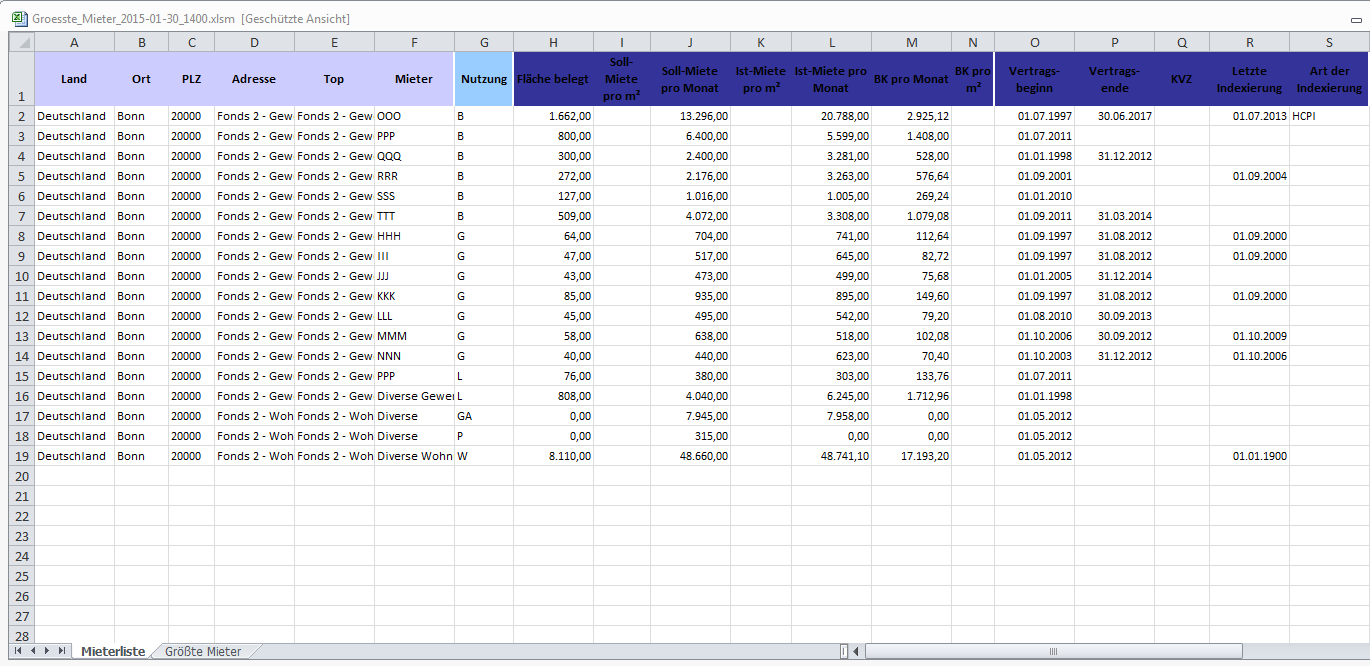Click the Vertragsende header cell
The height and width of the screenshot is (666, 1370).
pyautogui.click(x=1115, y=79)
